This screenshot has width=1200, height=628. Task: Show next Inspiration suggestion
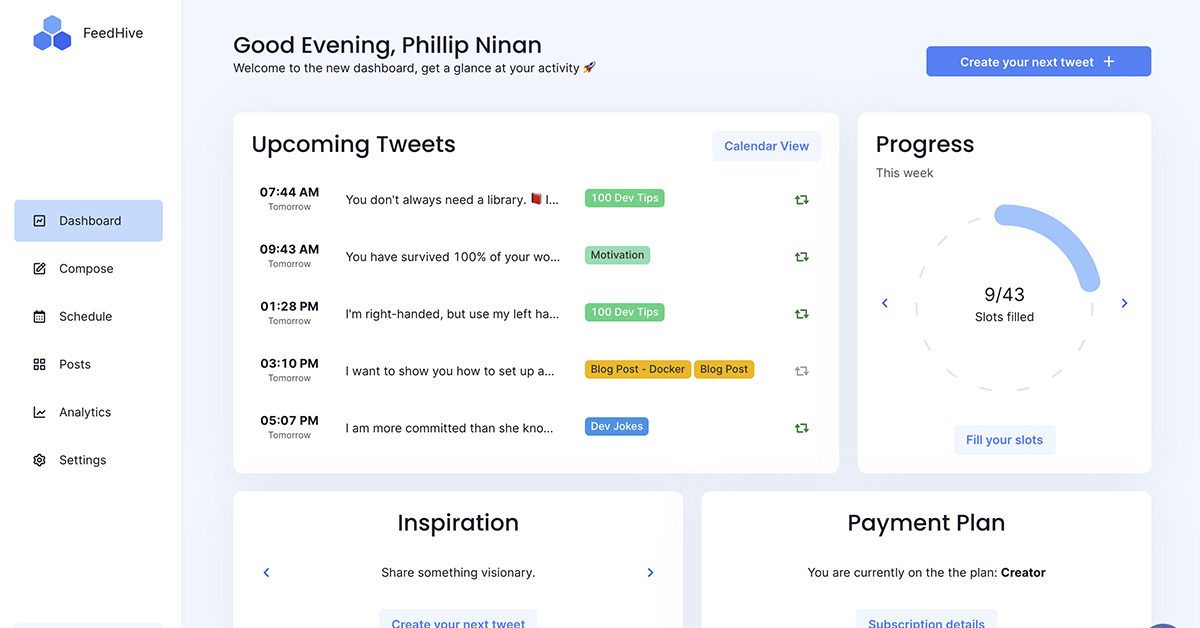coord(650,573)
